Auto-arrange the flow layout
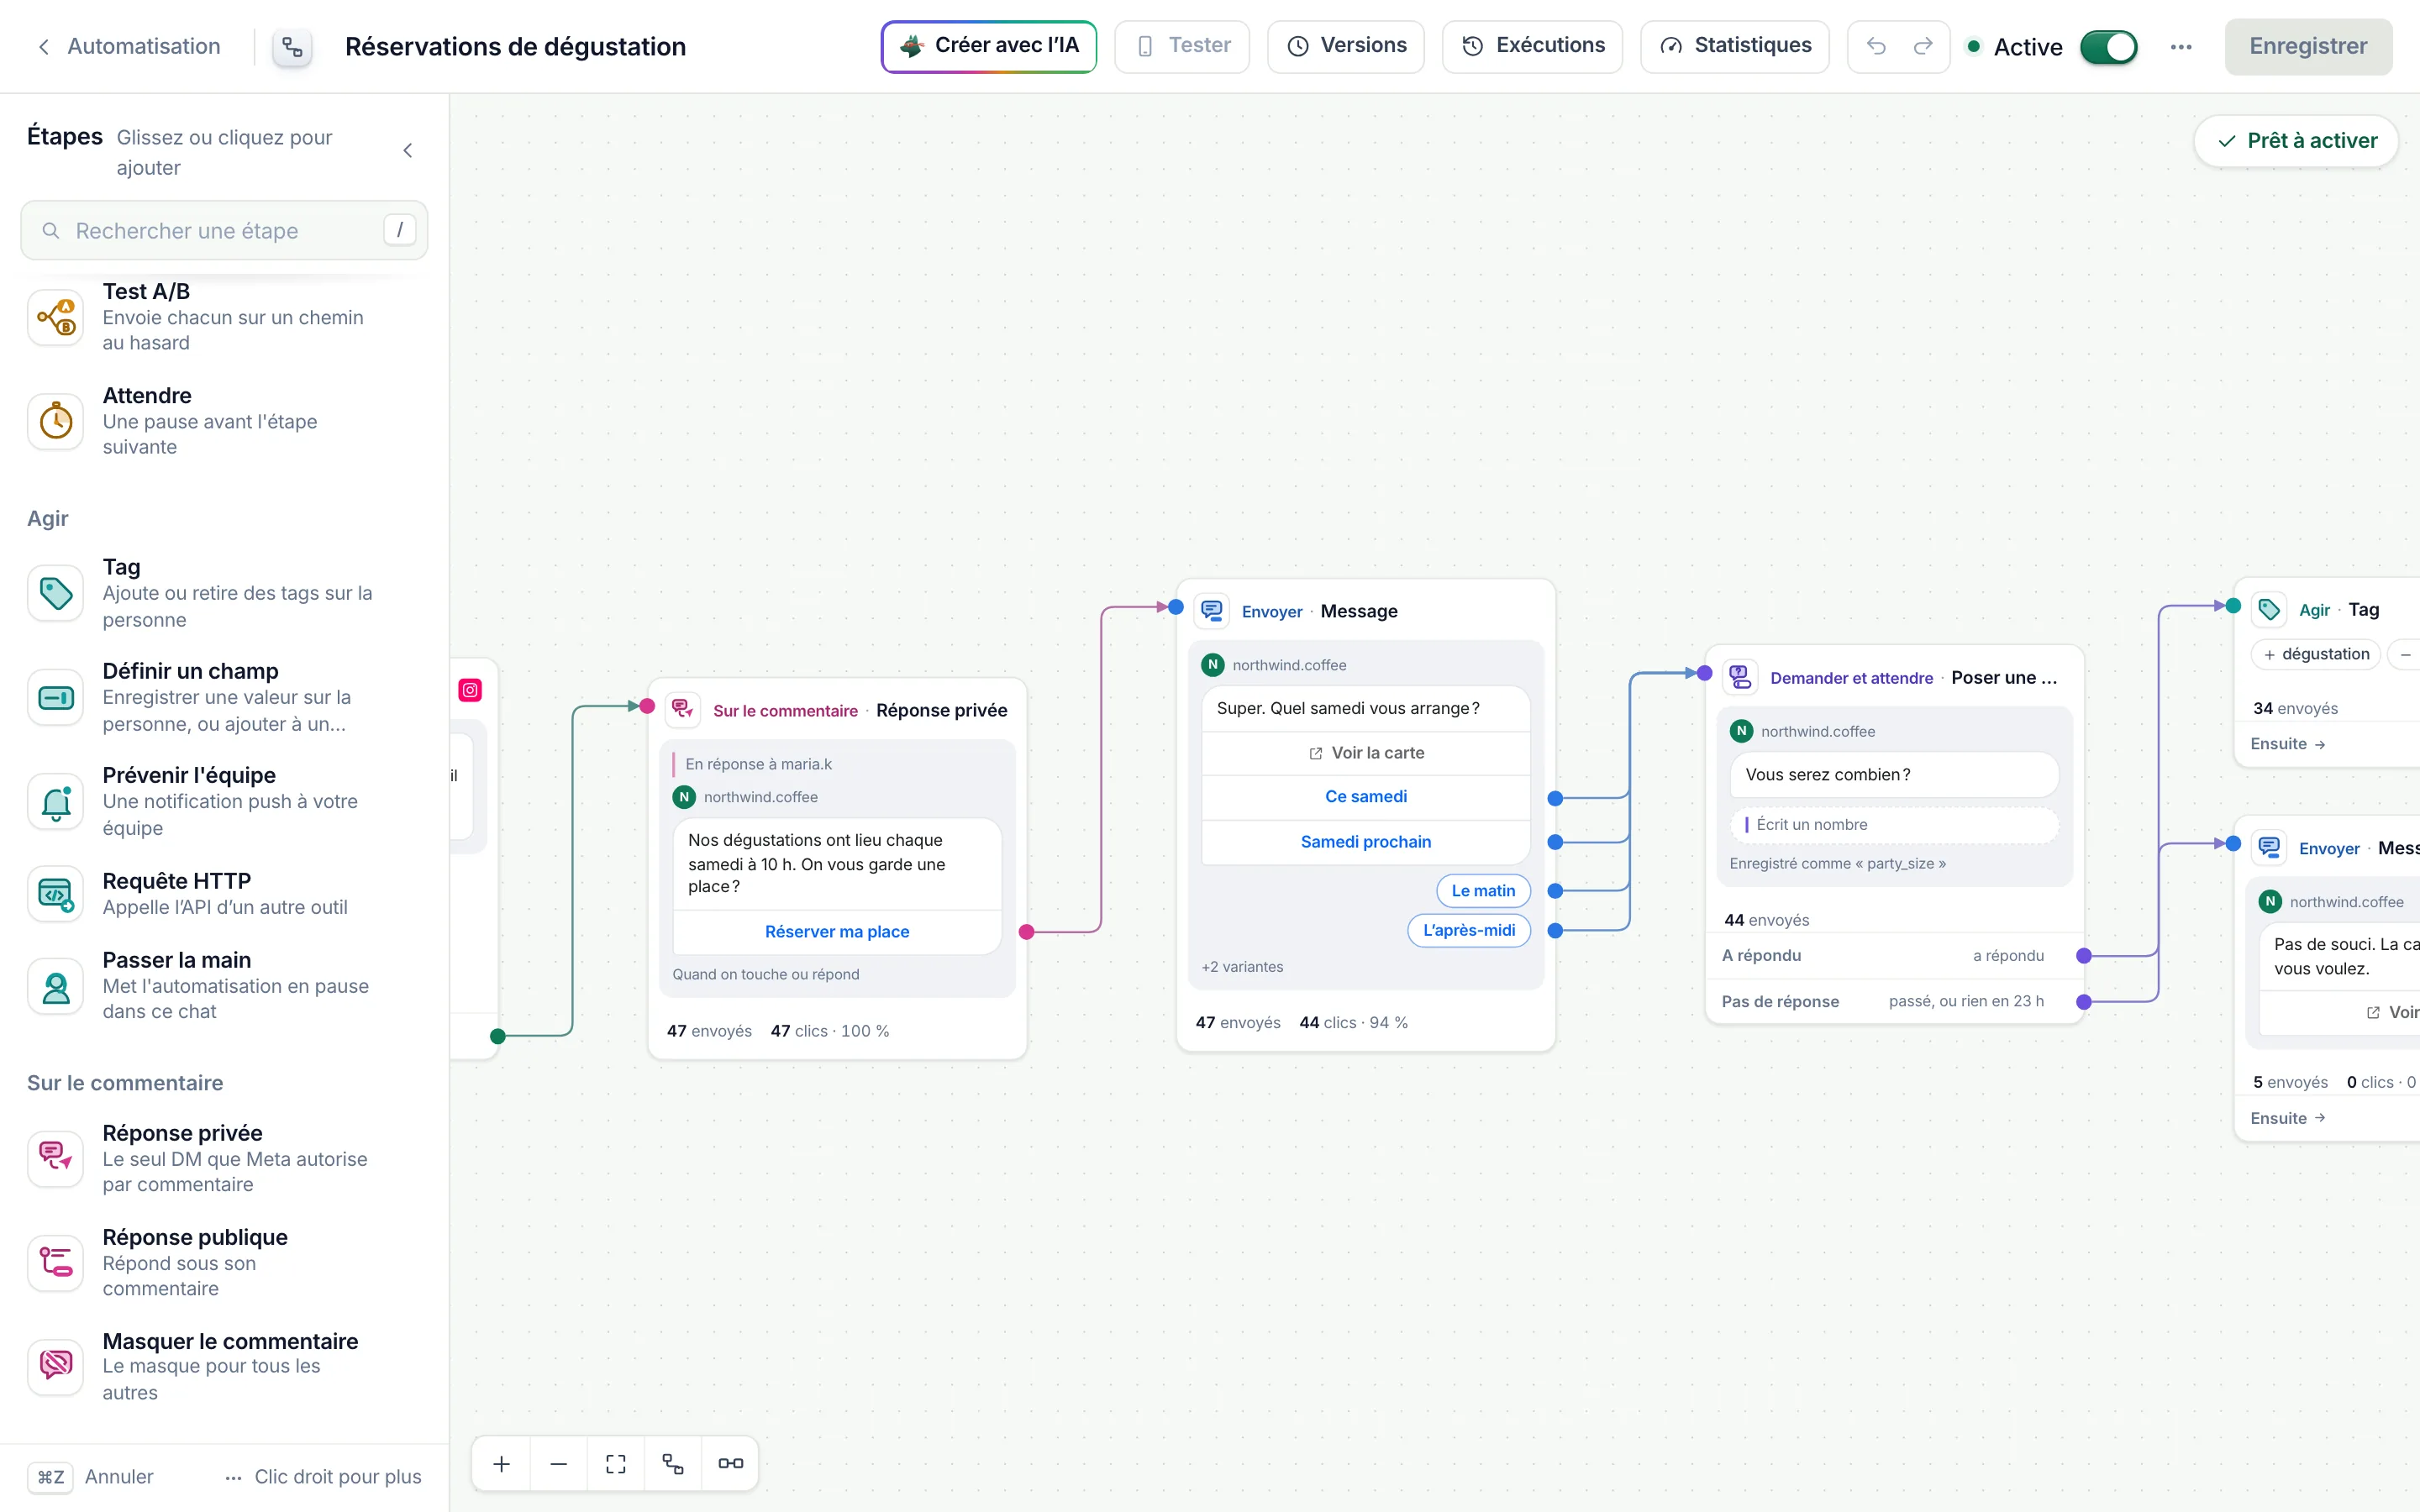 tap(673, 1463)
